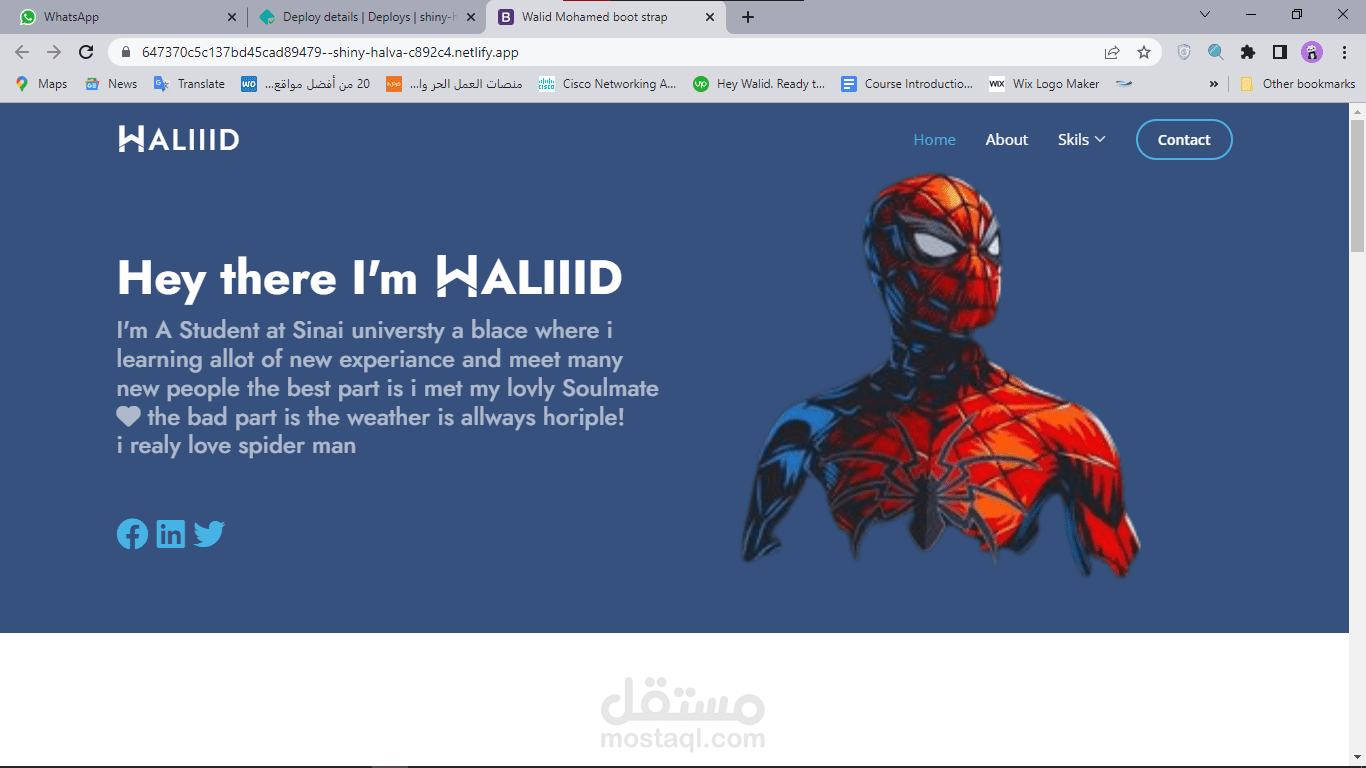Open the Course Introduction bookmark
The width and height of the screenshot is (1366, 768).
click(907, 84)
